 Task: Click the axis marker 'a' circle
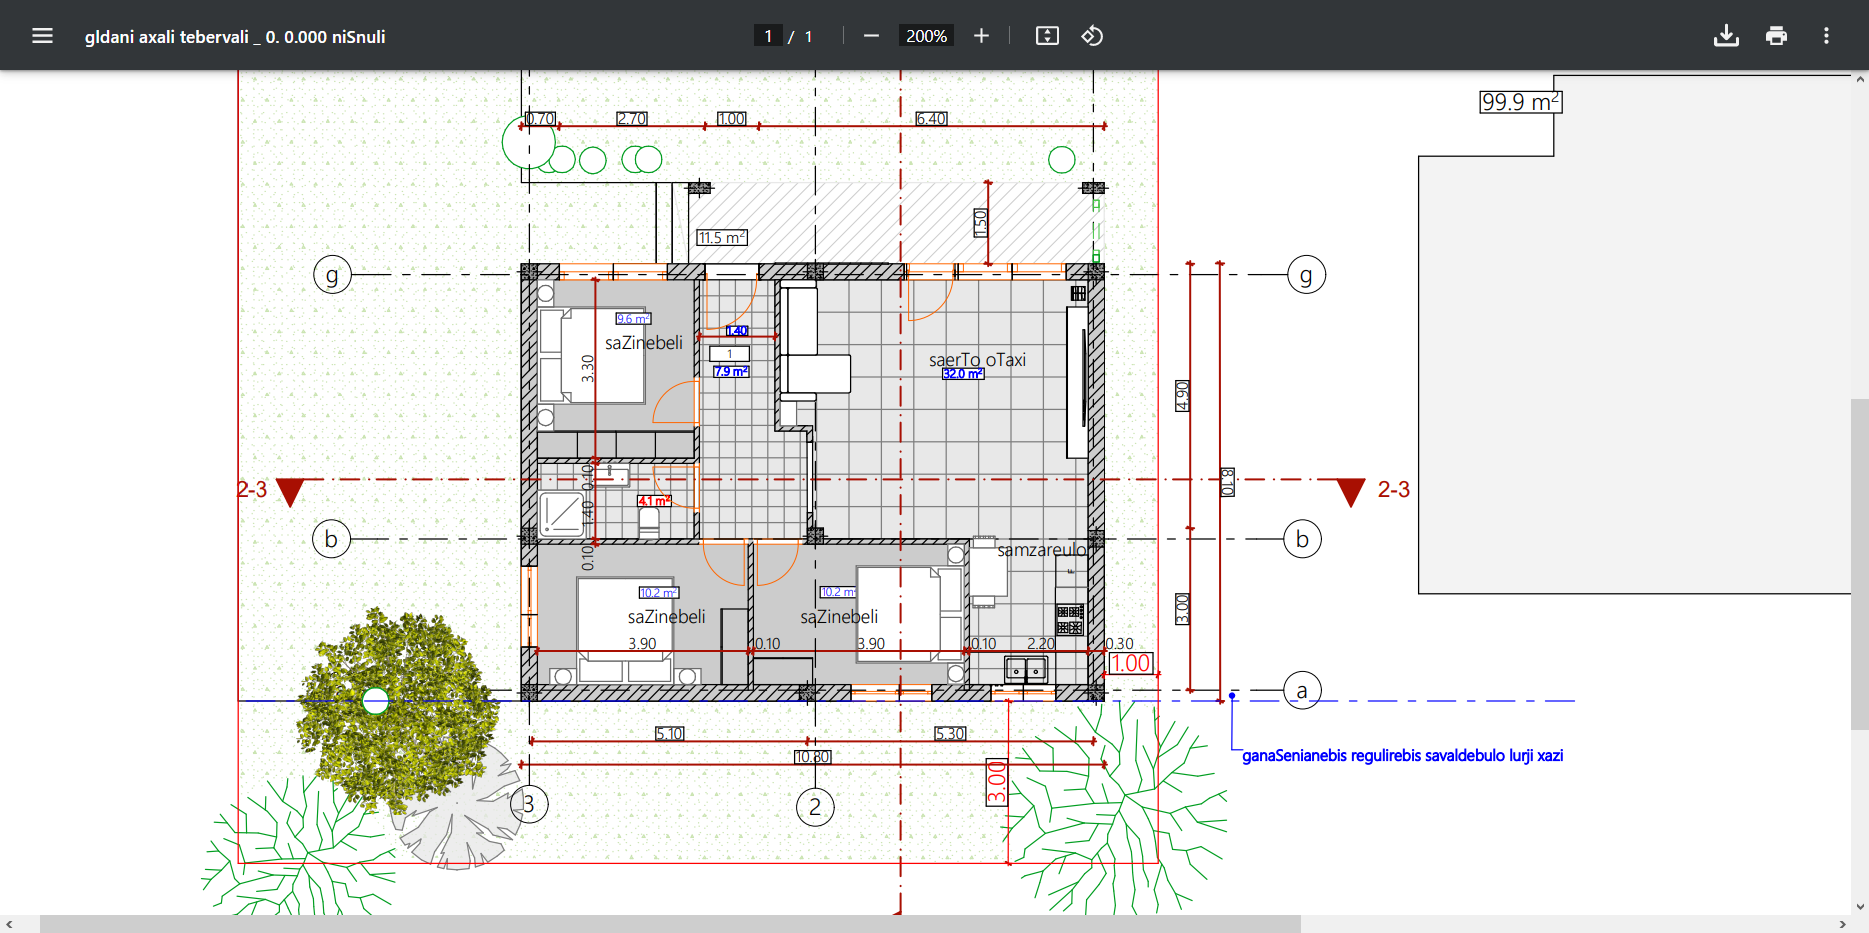(x=1302, y=690)
